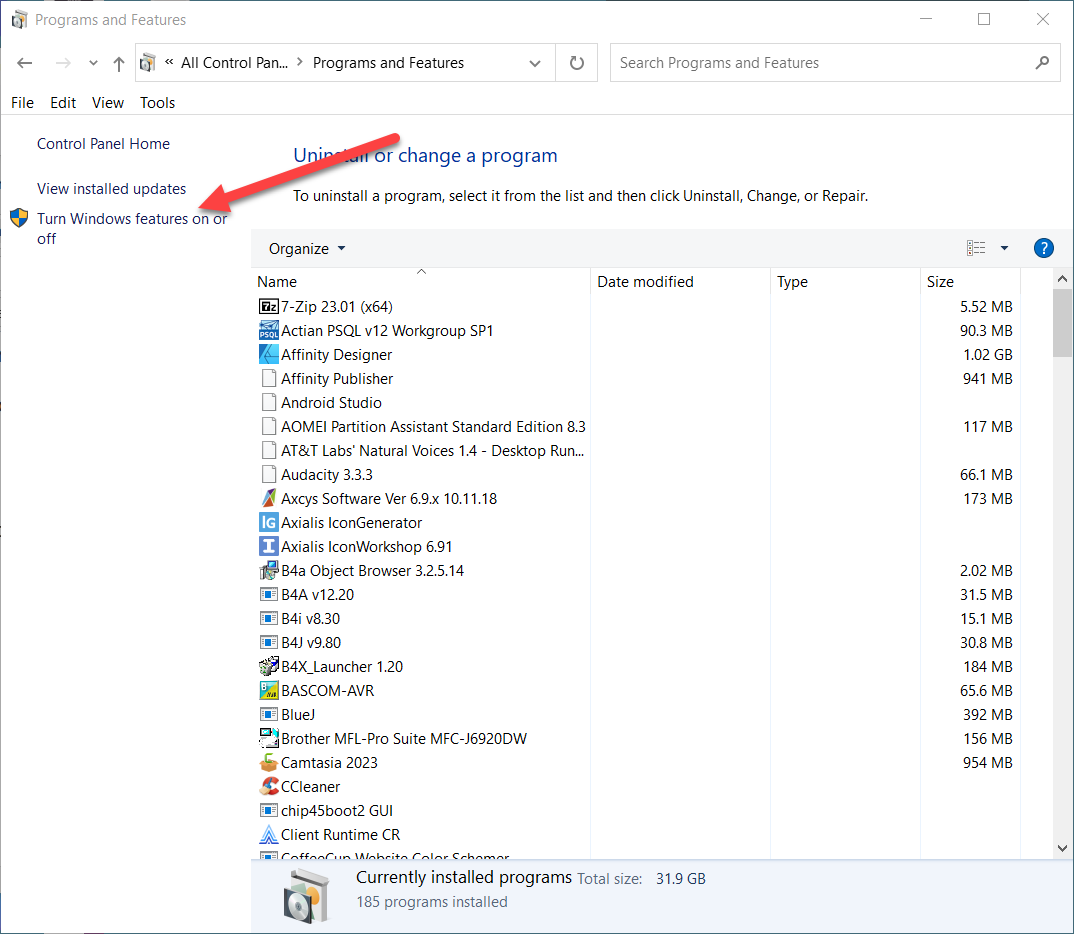
Task: Click the scrollbar down arrow
Action: coord(1062,848)
